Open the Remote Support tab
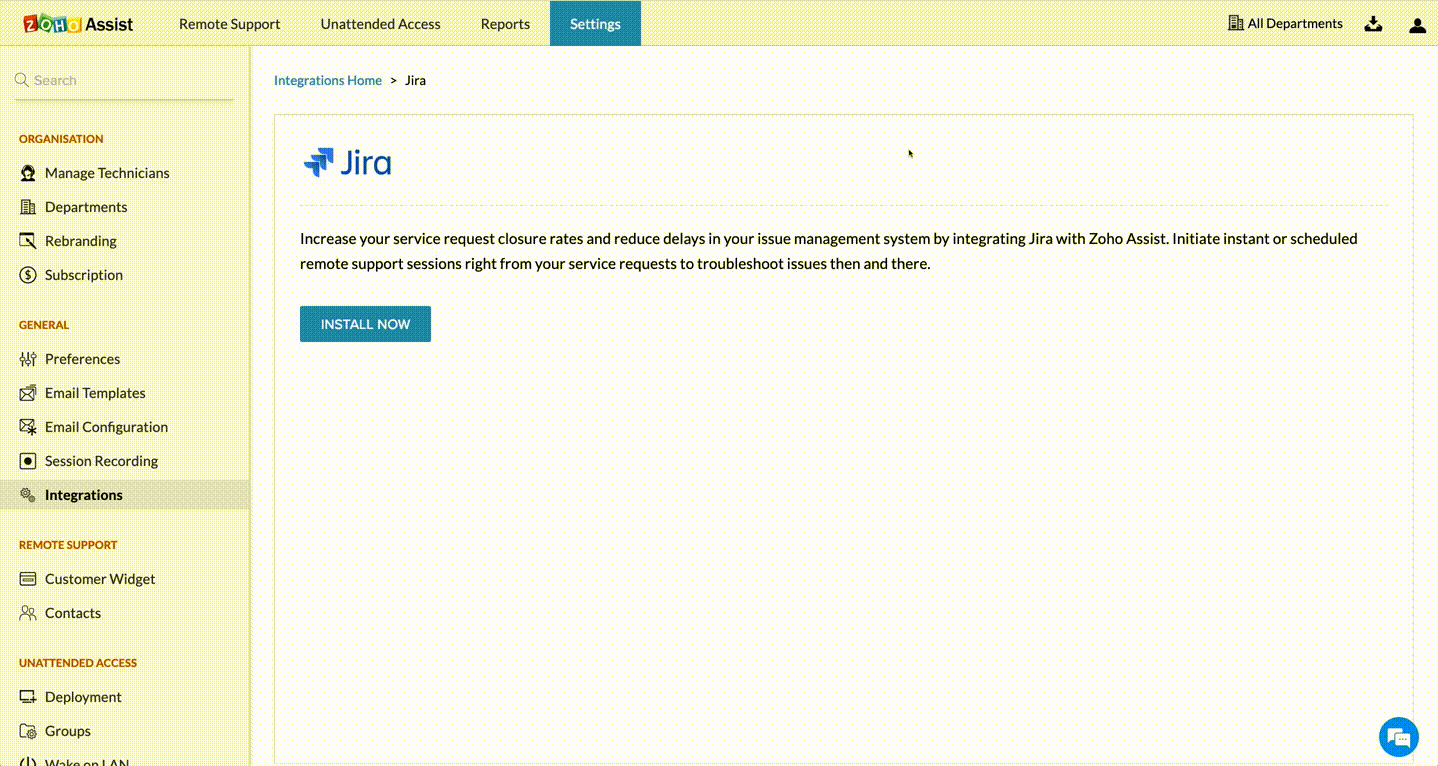This screenshot has width=1438, height=766. coord(229,23)
